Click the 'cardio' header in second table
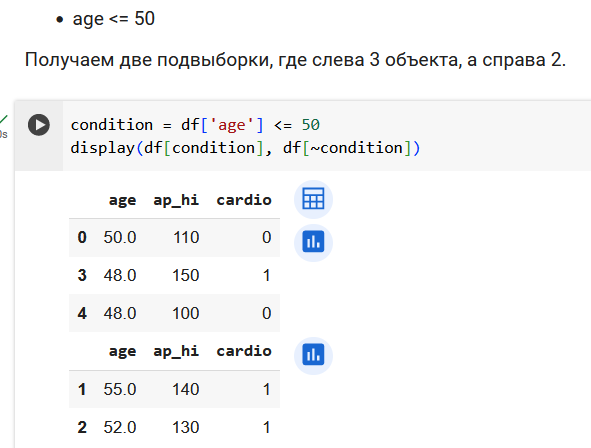Image resolution: width=591 pixels, height=448 pixels. coord(244,351)
